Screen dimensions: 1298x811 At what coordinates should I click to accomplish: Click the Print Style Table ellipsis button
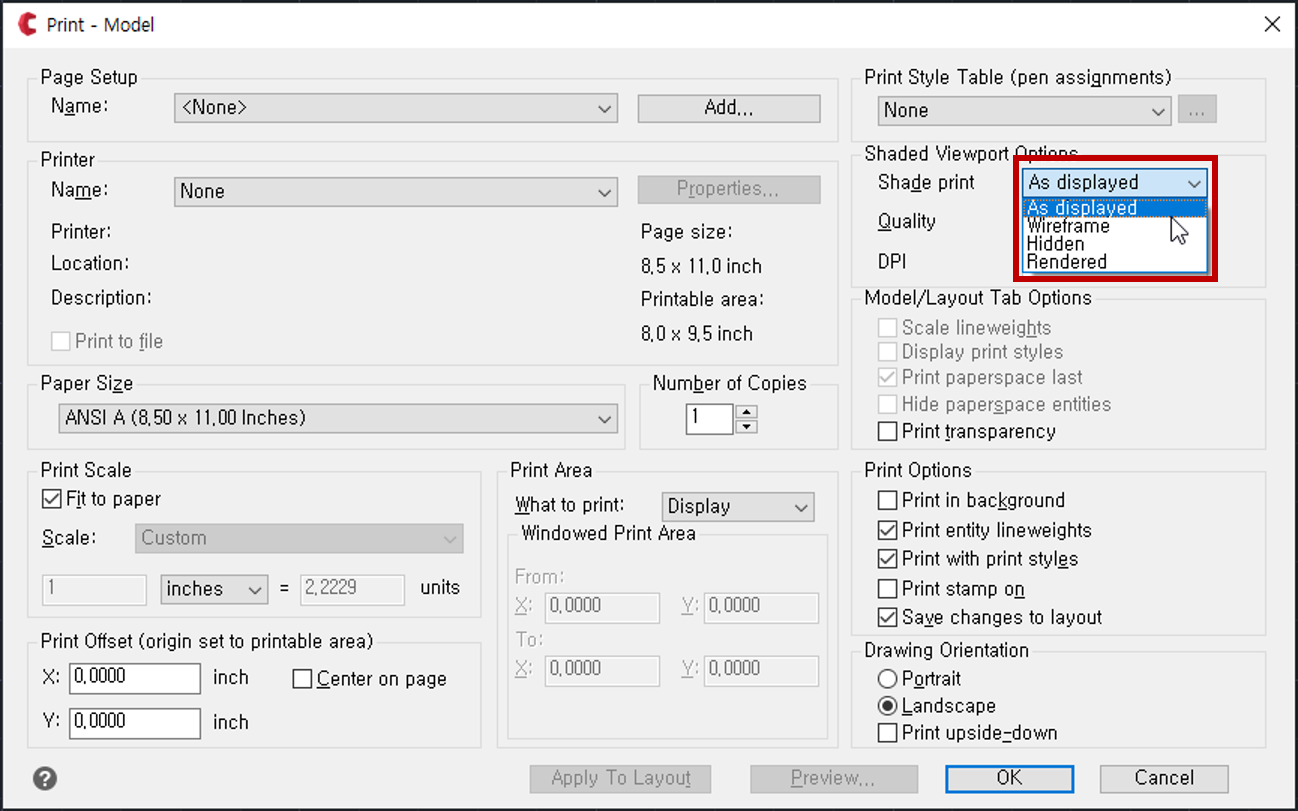[x=1197, y=110]
